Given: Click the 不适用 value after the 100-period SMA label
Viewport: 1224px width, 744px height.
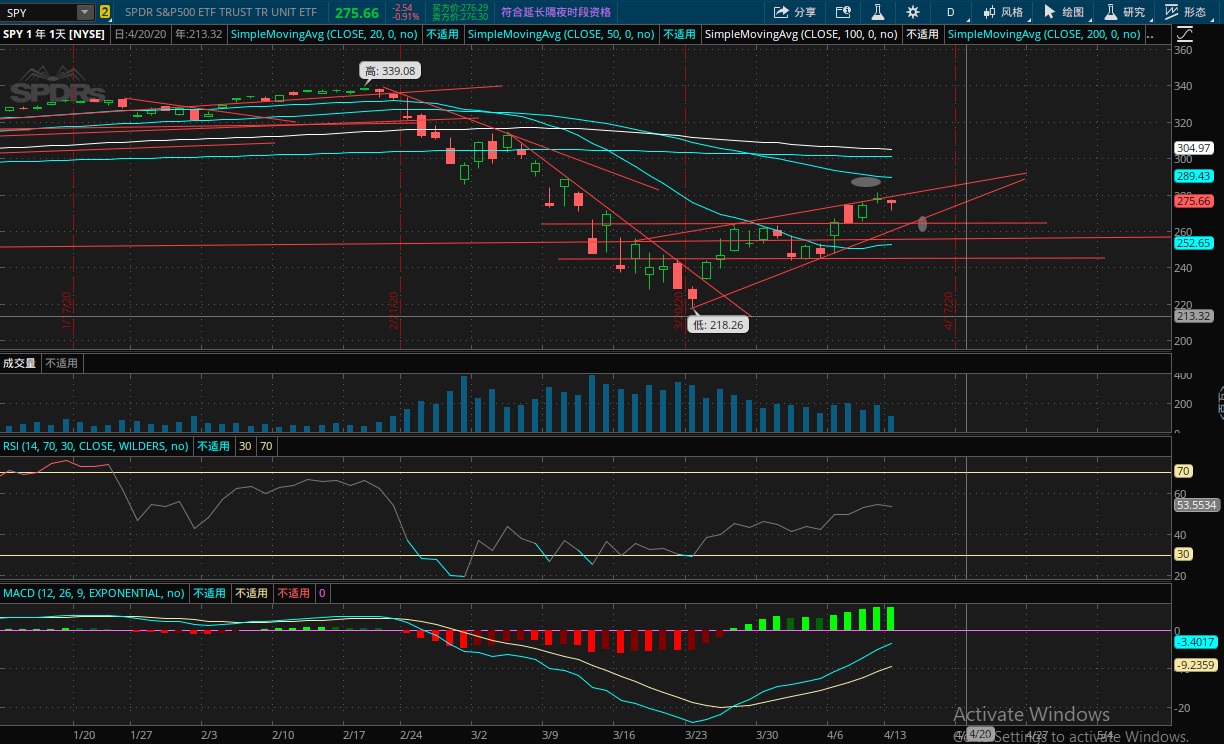Looking at the screenshot, I should [922, 34].
